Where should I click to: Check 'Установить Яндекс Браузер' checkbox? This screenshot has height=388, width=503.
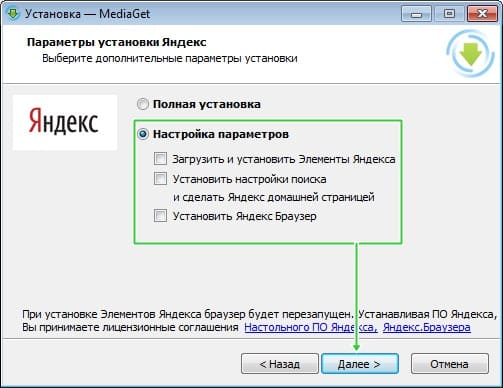click(x=160, y=216)
